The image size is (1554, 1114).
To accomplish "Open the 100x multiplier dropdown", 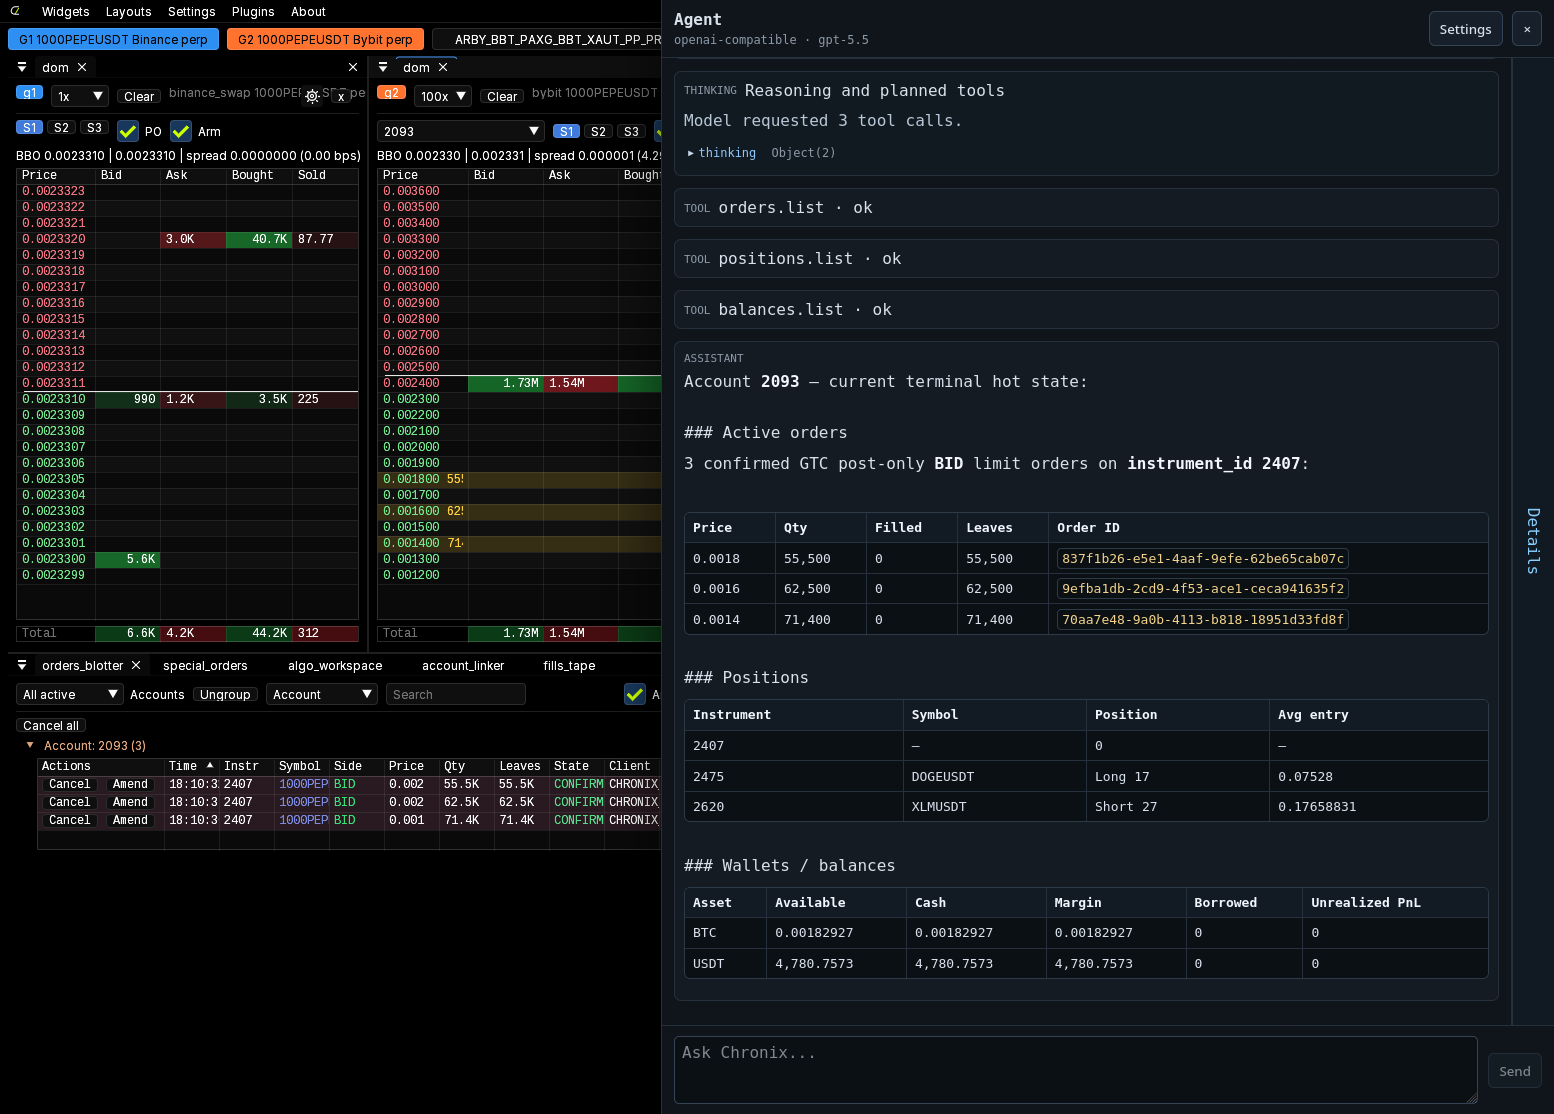I will [442, 96].
